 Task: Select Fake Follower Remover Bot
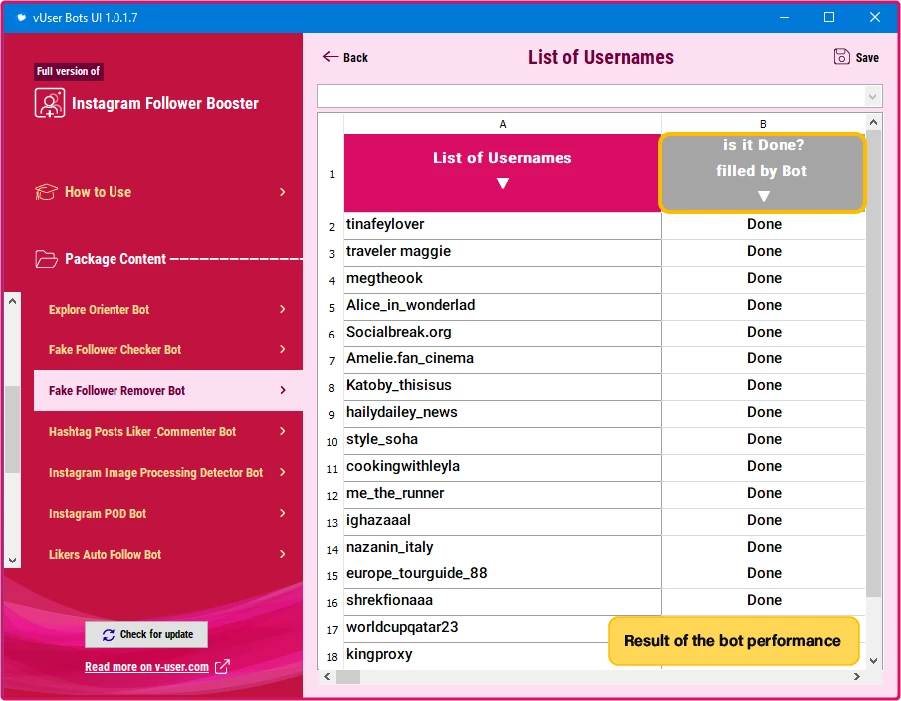click(168, 390)
